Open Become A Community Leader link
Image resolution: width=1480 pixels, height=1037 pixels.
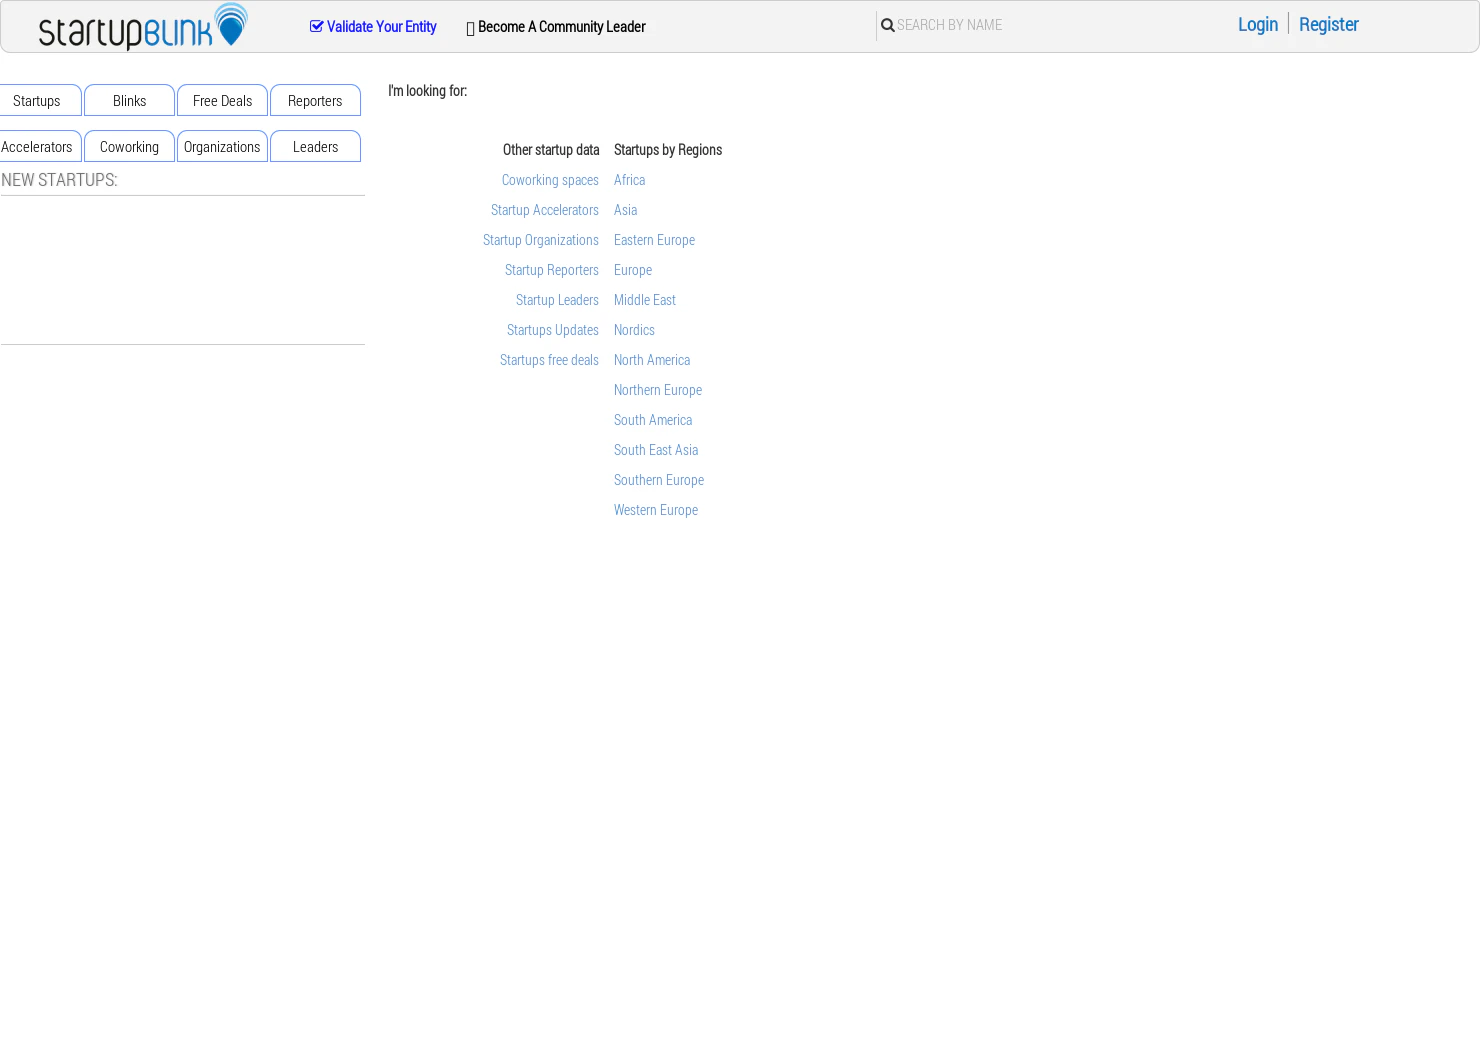556,27
